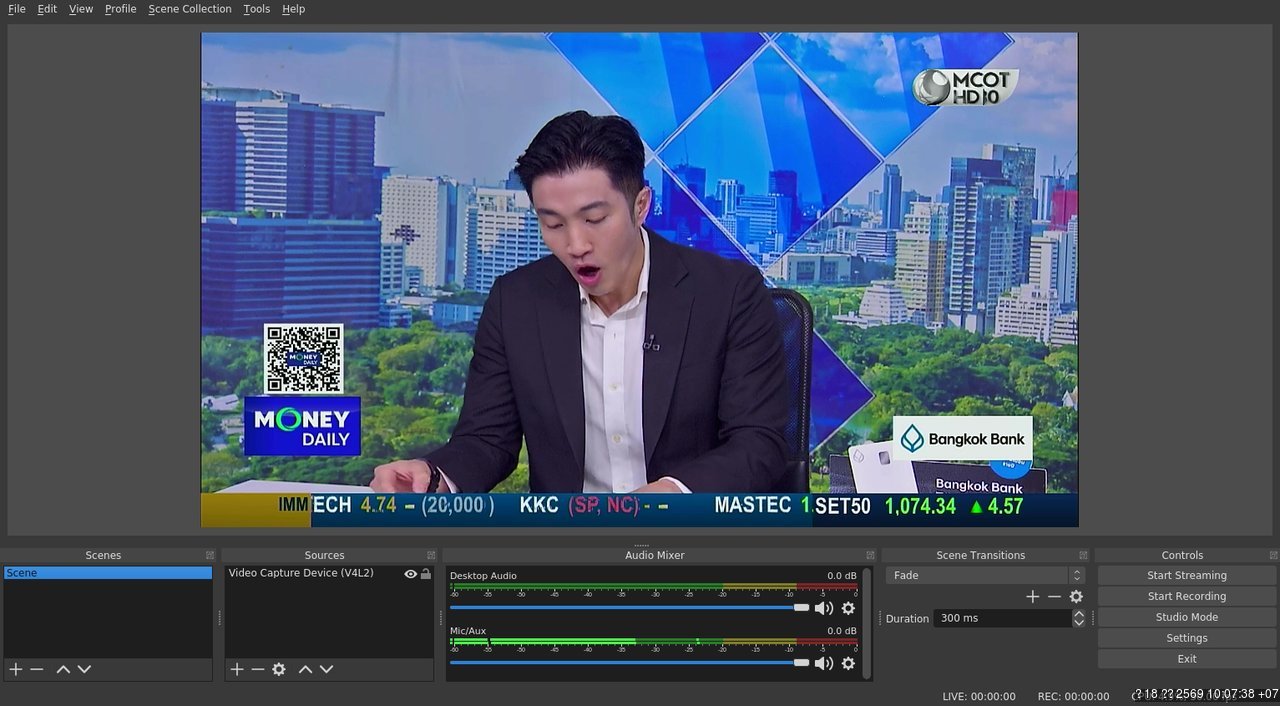Screen dimensions: 1280x706
Task: Add a new source with plus icon
Action: pos(237,669)
